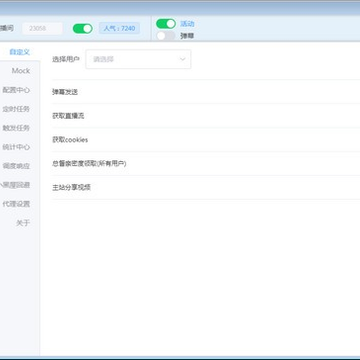Open the 配置中心 sidebar tab
Screen dimensions: 360x360
pos(17,90)
